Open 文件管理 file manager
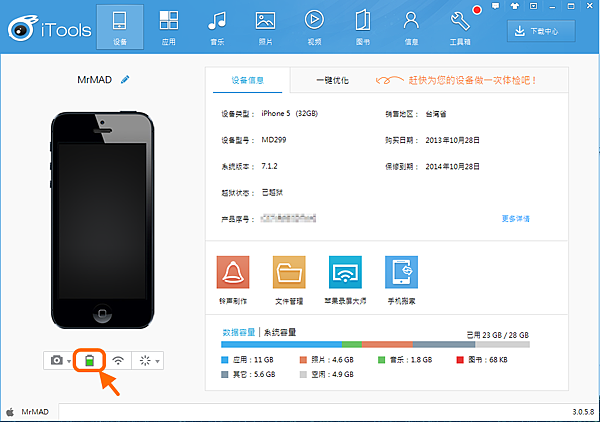Viewport: 600px width, 422px height. pos(289,280)
